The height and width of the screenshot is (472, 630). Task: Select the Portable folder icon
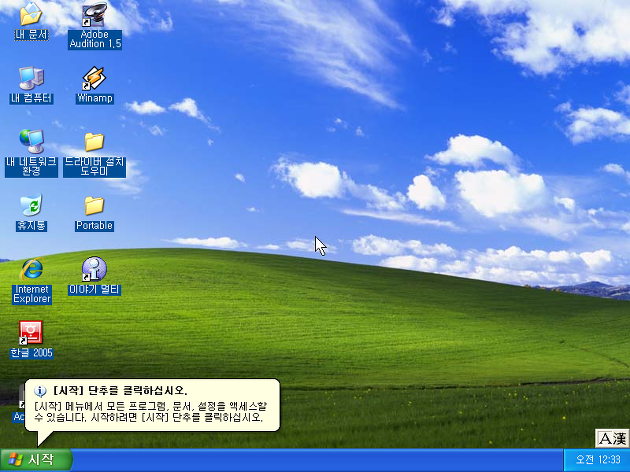pos(94,206)
